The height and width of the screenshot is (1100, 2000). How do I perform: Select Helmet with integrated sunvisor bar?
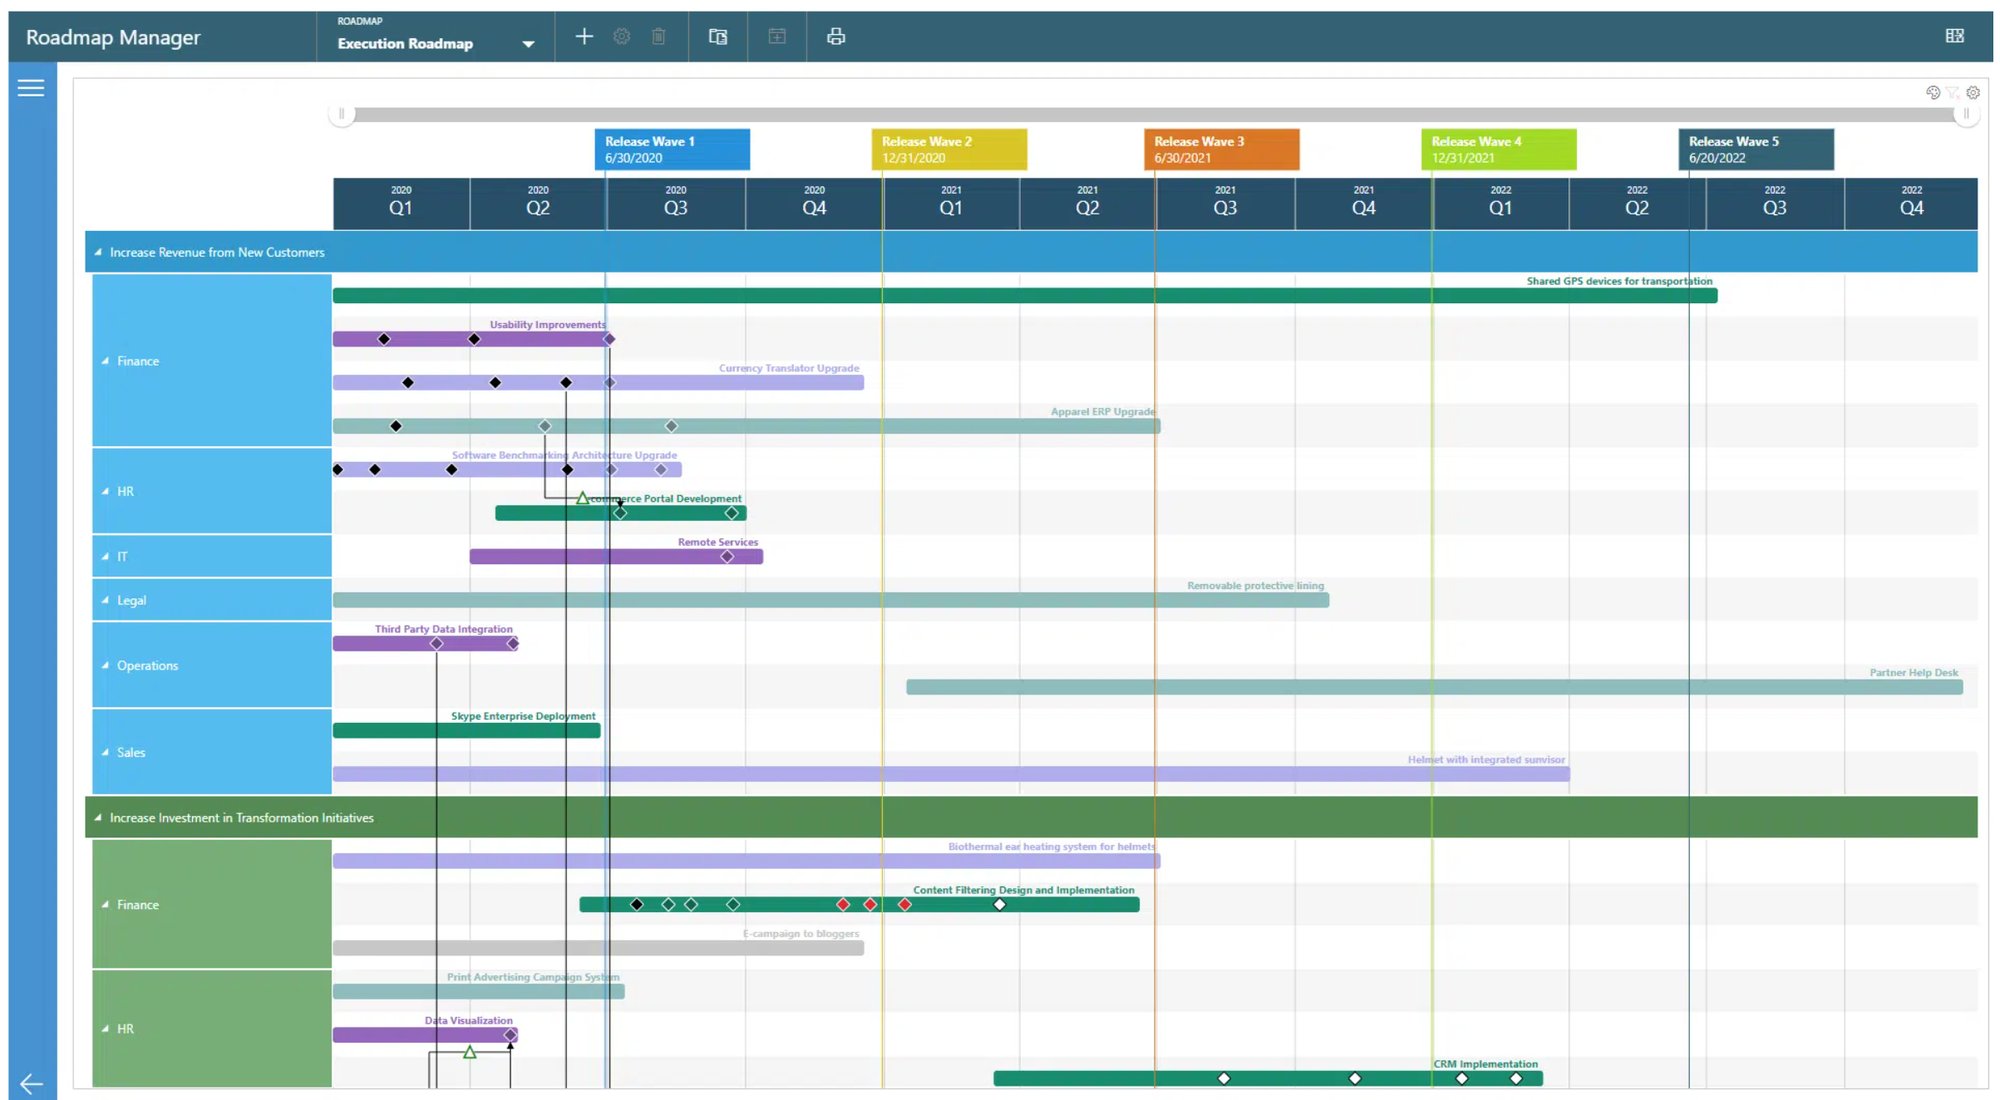tap(951, 774)
